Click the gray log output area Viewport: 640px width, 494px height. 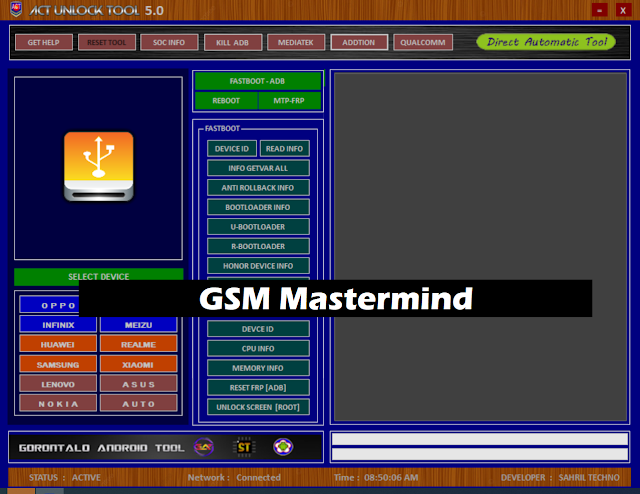tap(480, 247)
